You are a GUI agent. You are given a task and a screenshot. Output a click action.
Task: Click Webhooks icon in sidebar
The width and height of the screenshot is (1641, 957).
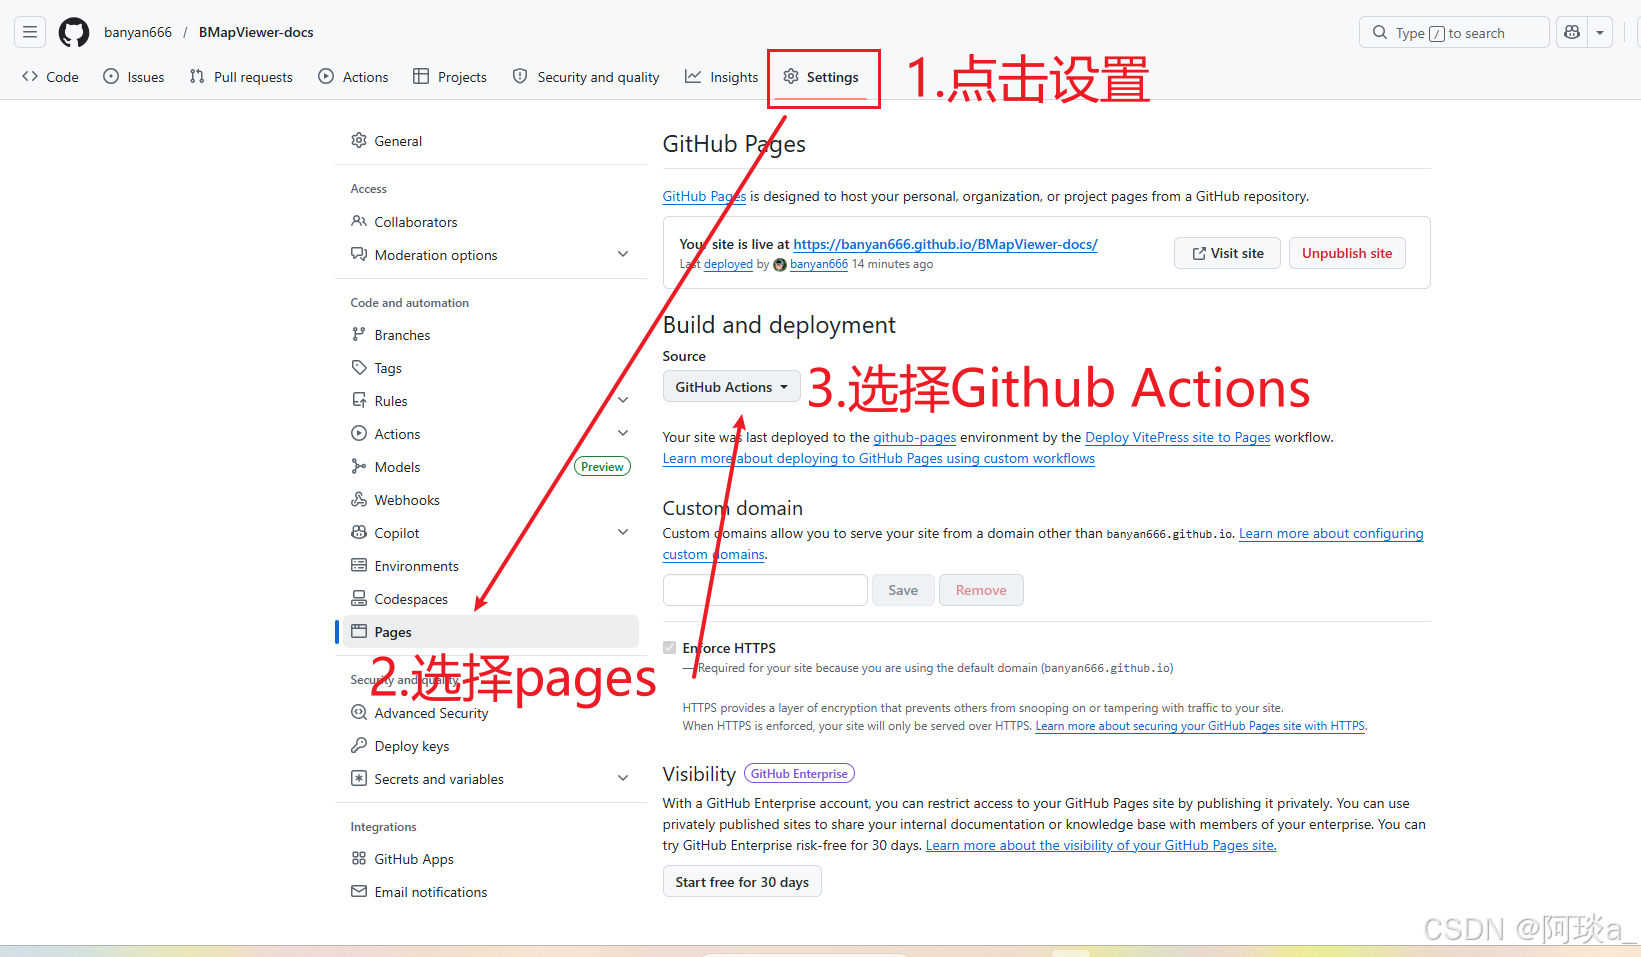[x=359, y=500]
